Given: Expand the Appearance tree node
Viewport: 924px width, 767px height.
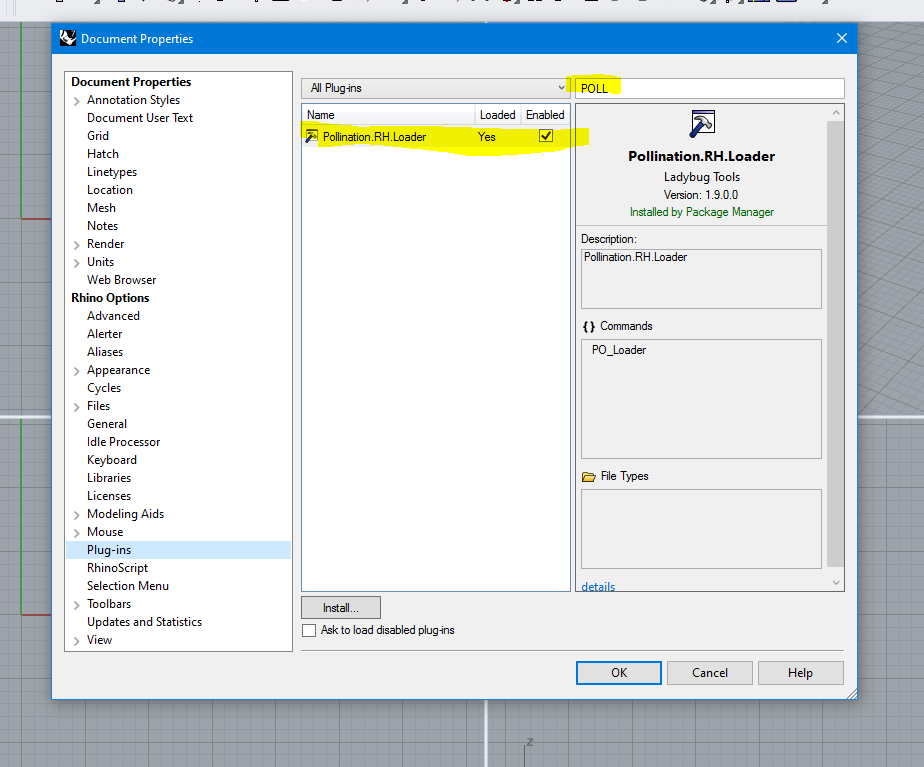Looking at the screenshot, I should (77, 371).
